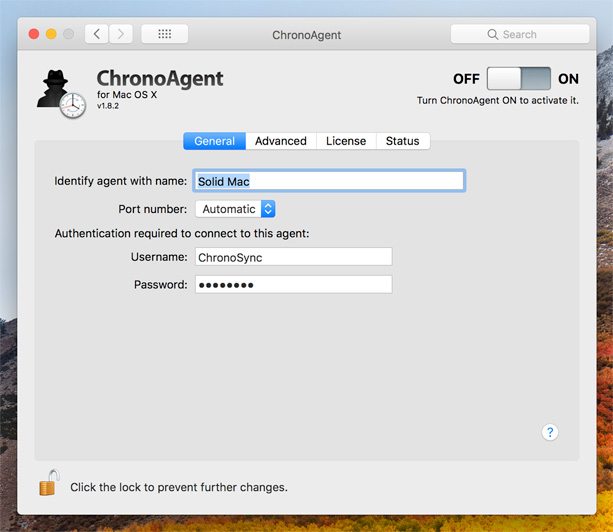Click 'Turn ChronoAgent ON to activate it.' text
The width and height of the screenshot is (613, 532).
[x=498, y=100]
